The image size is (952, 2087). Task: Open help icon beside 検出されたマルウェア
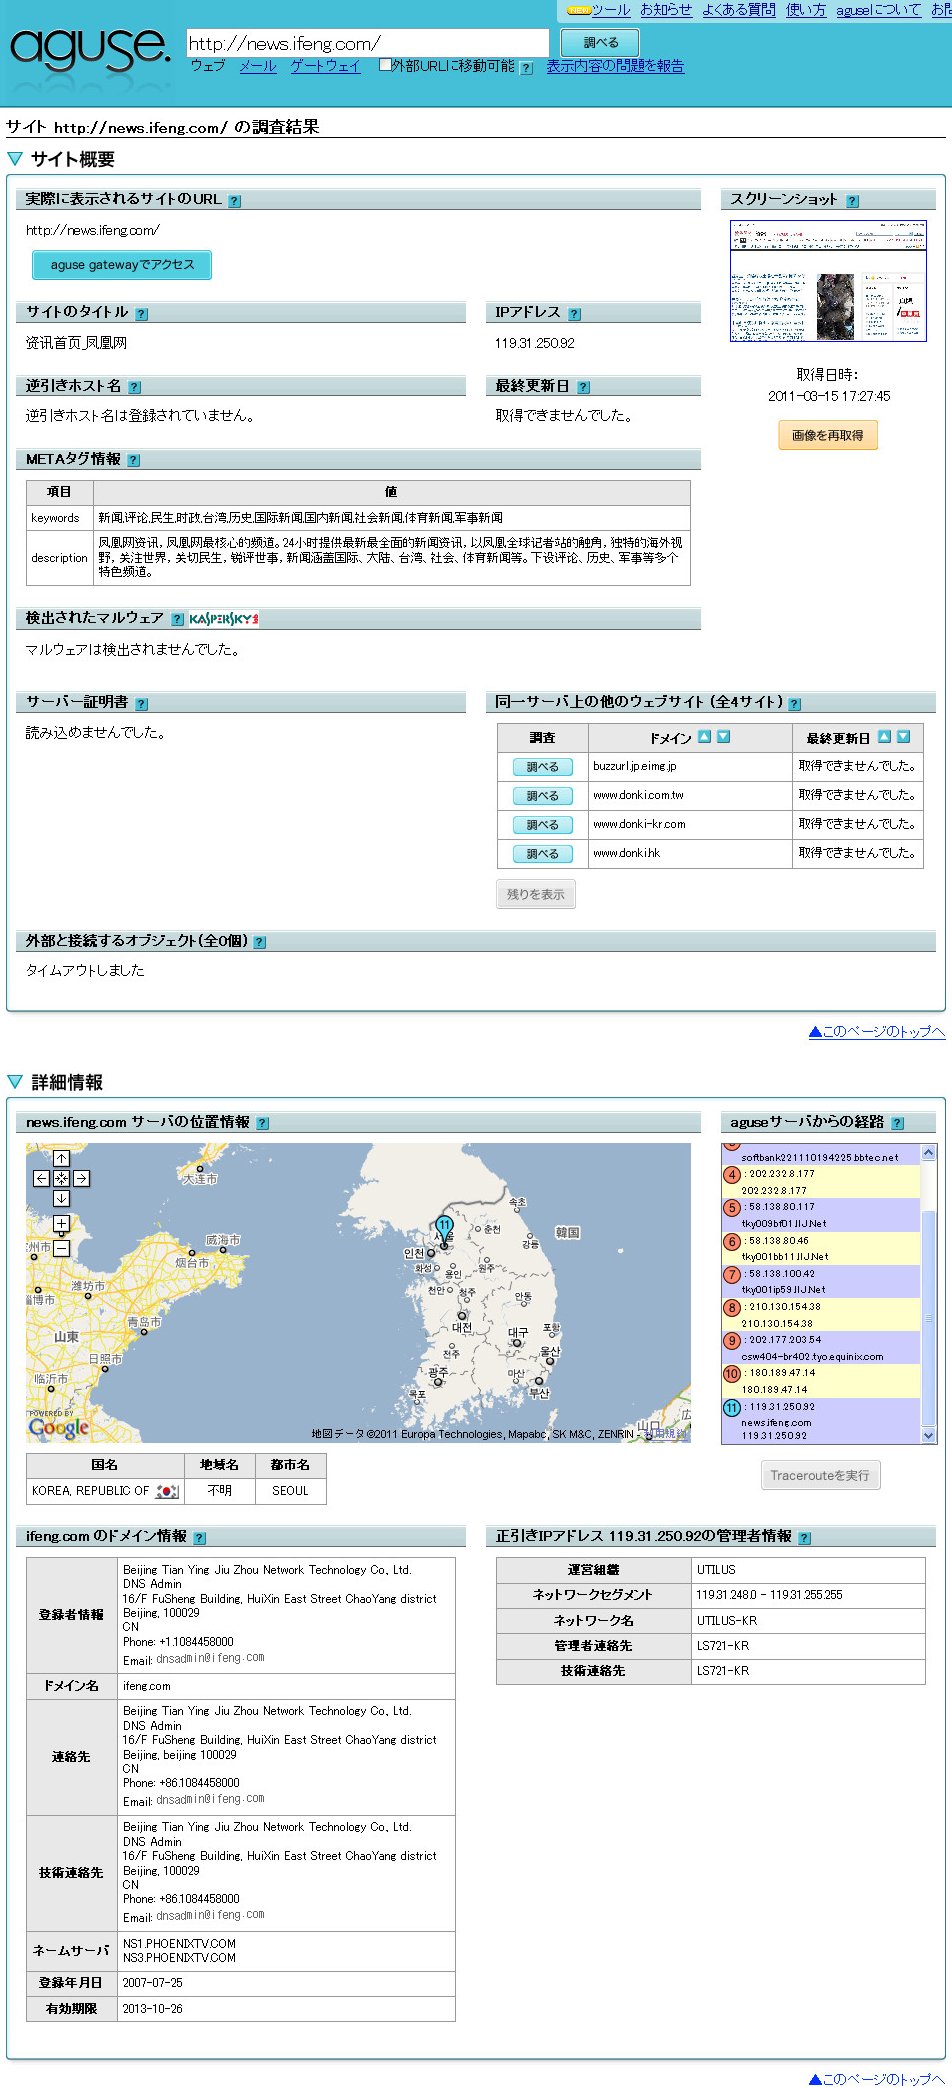coord(178,620)
